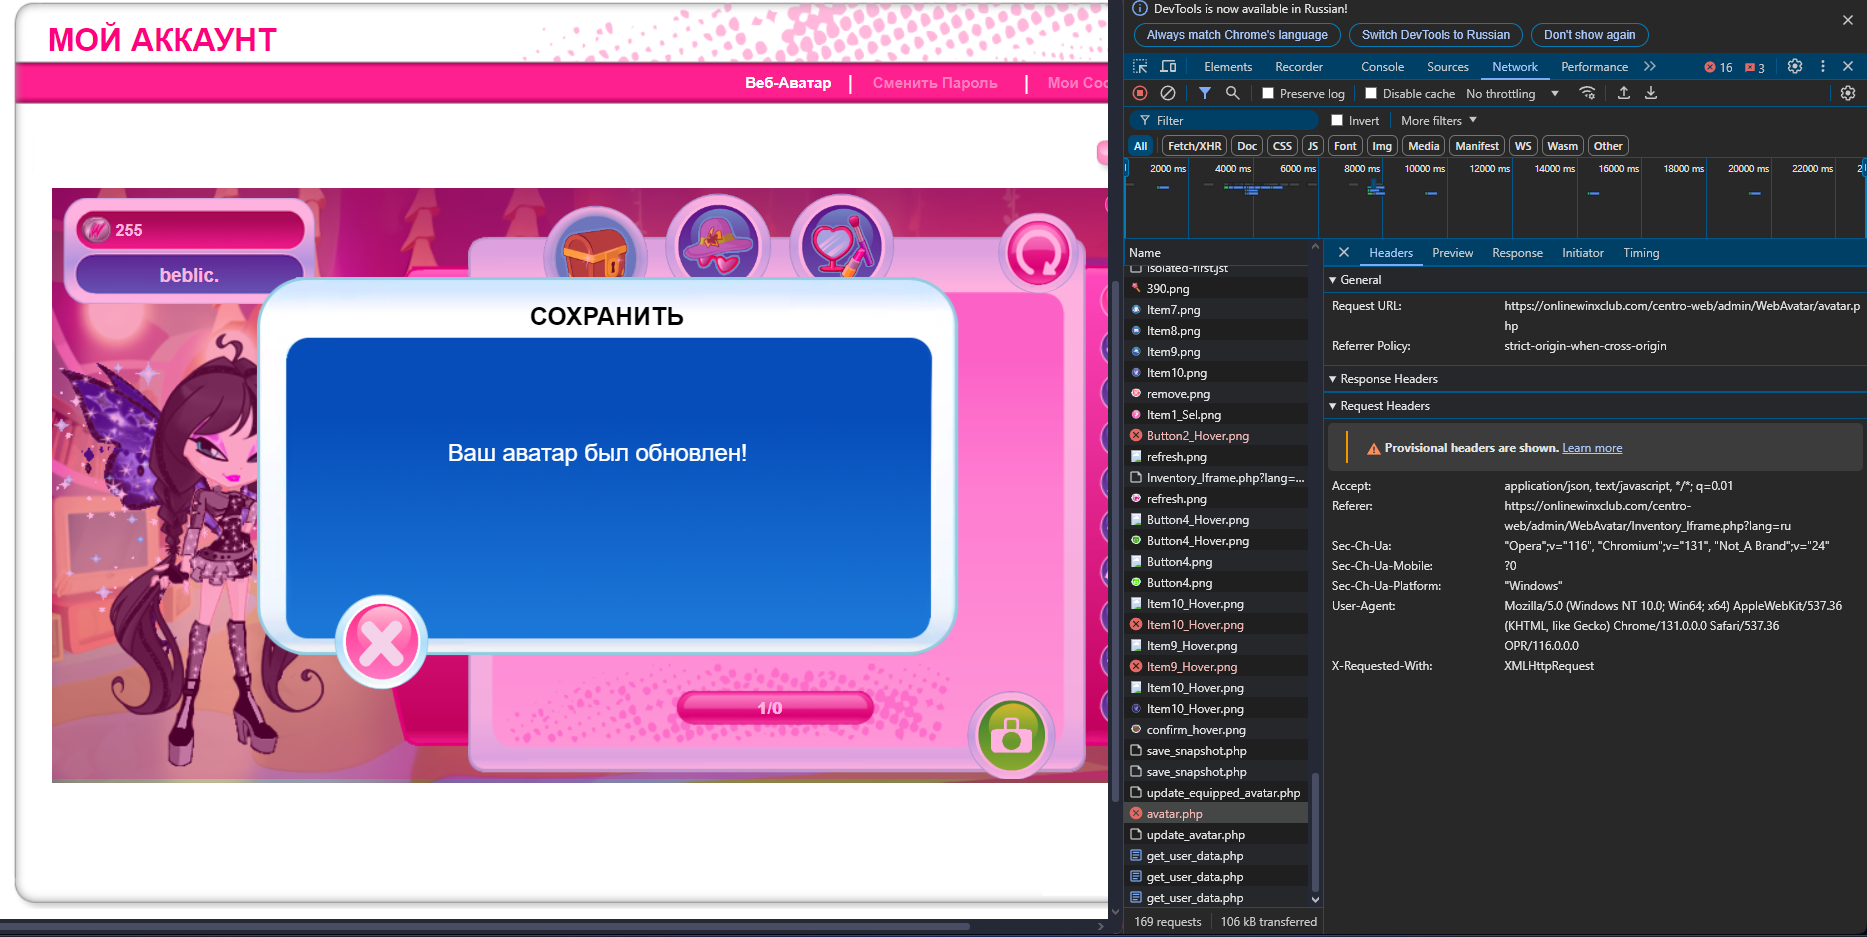Click the 3 issues counter

(x=1755, y=67)
